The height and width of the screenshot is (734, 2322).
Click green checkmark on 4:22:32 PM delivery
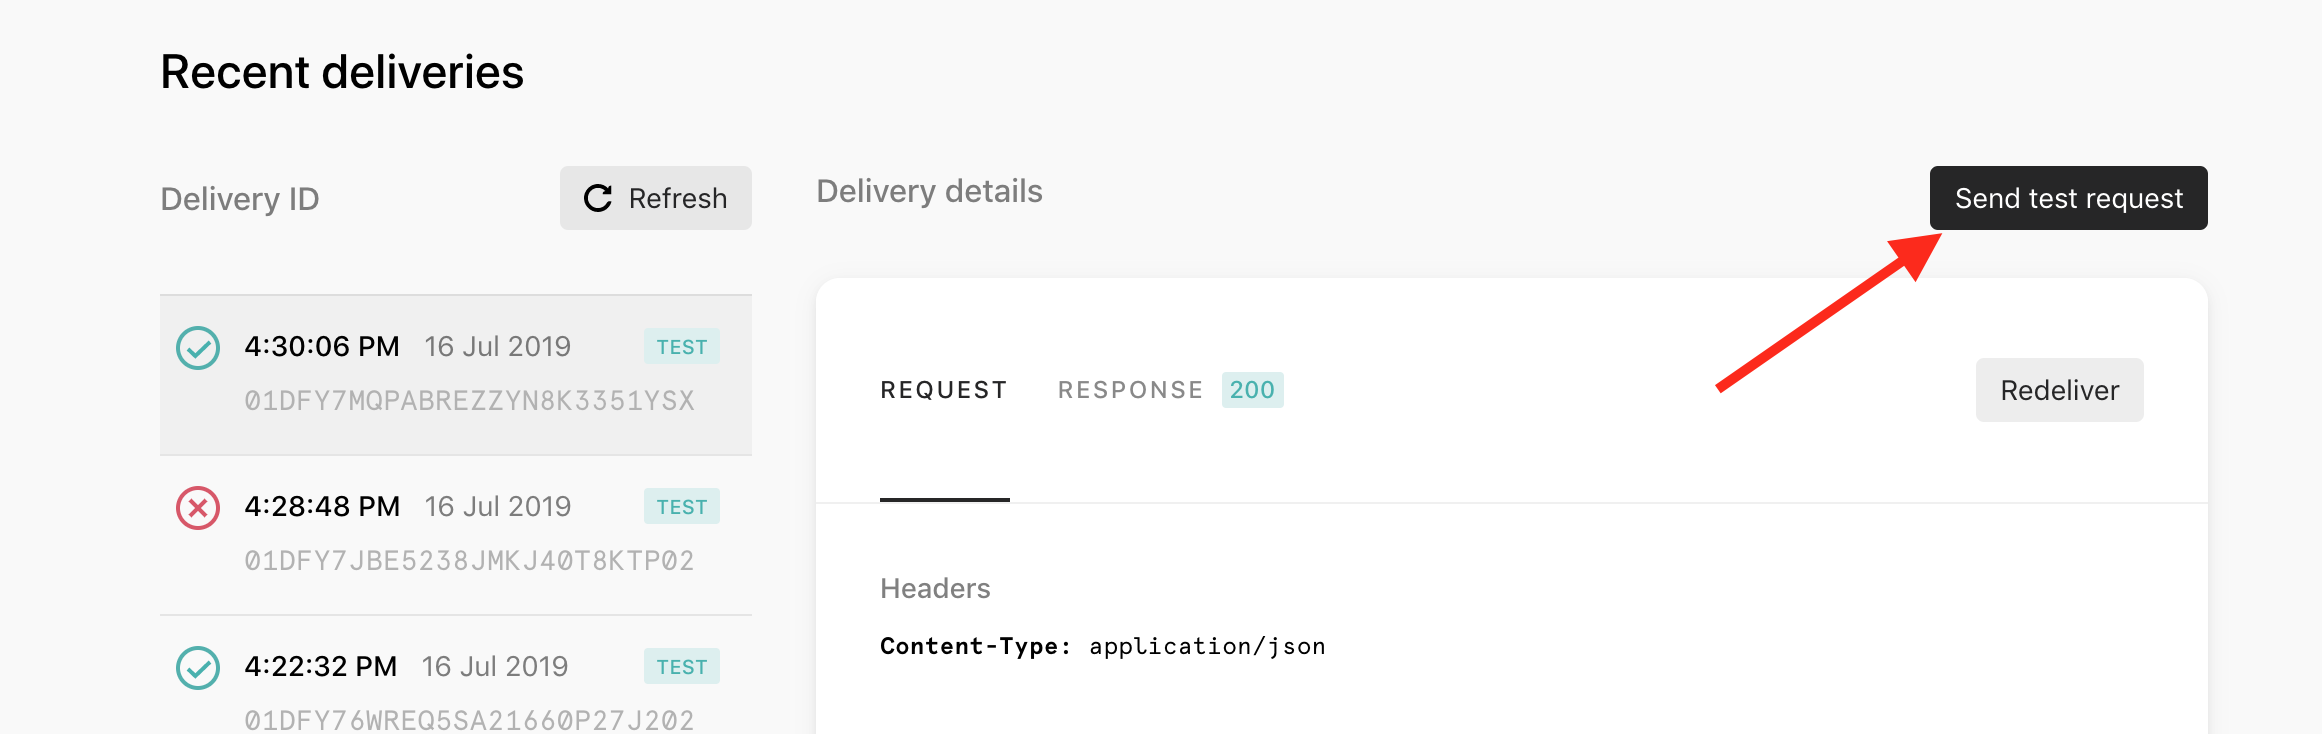pos(198,668)
